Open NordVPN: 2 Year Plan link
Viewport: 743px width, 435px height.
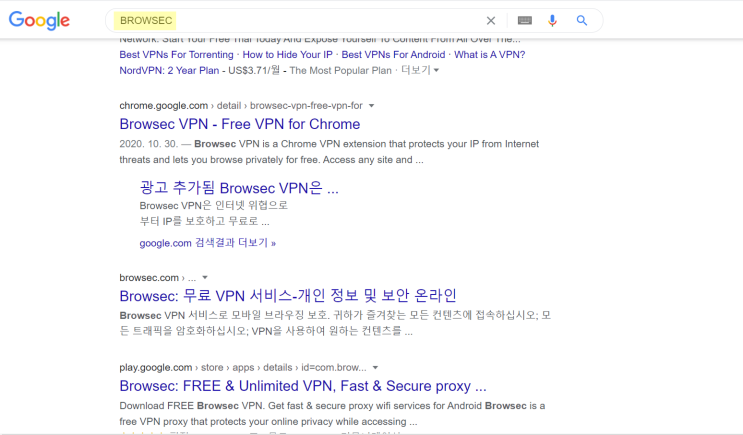[169, 70]
